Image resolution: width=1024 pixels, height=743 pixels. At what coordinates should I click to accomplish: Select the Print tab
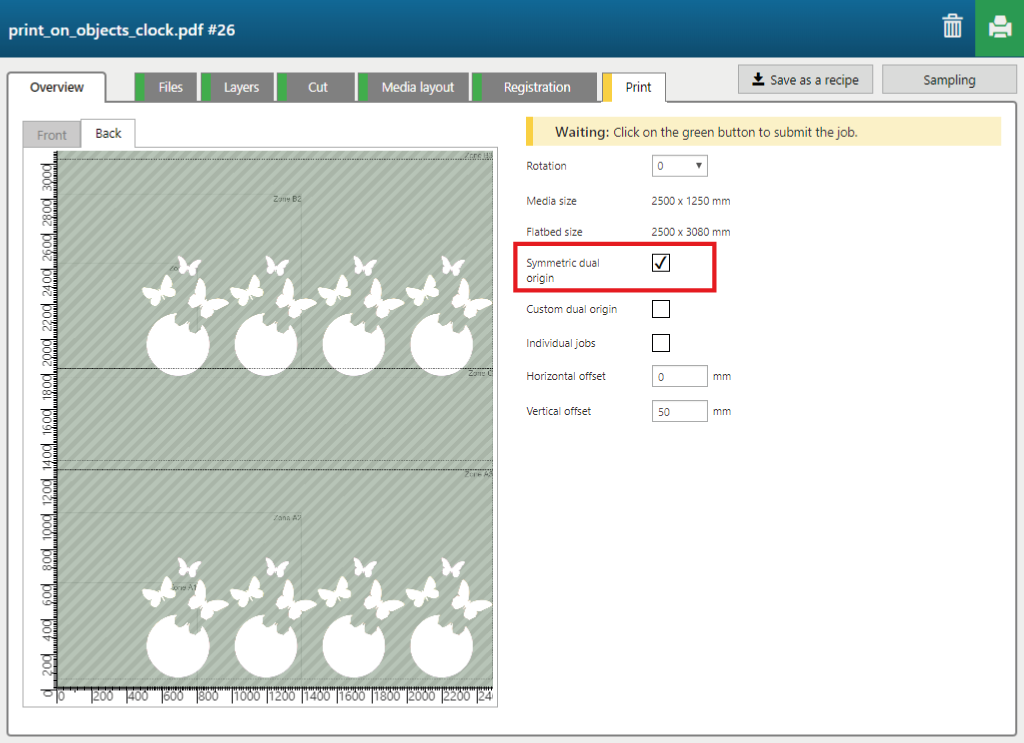(638, 87)
